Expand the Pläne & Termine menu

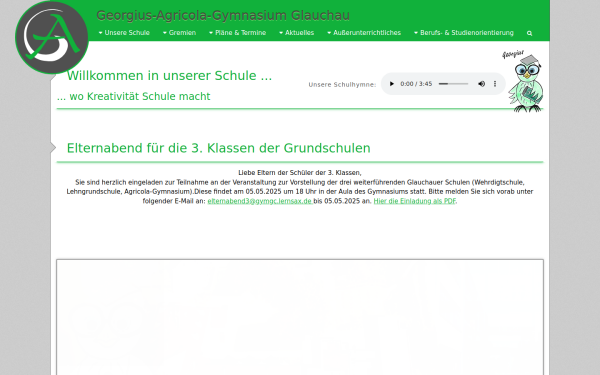[237, 33]
